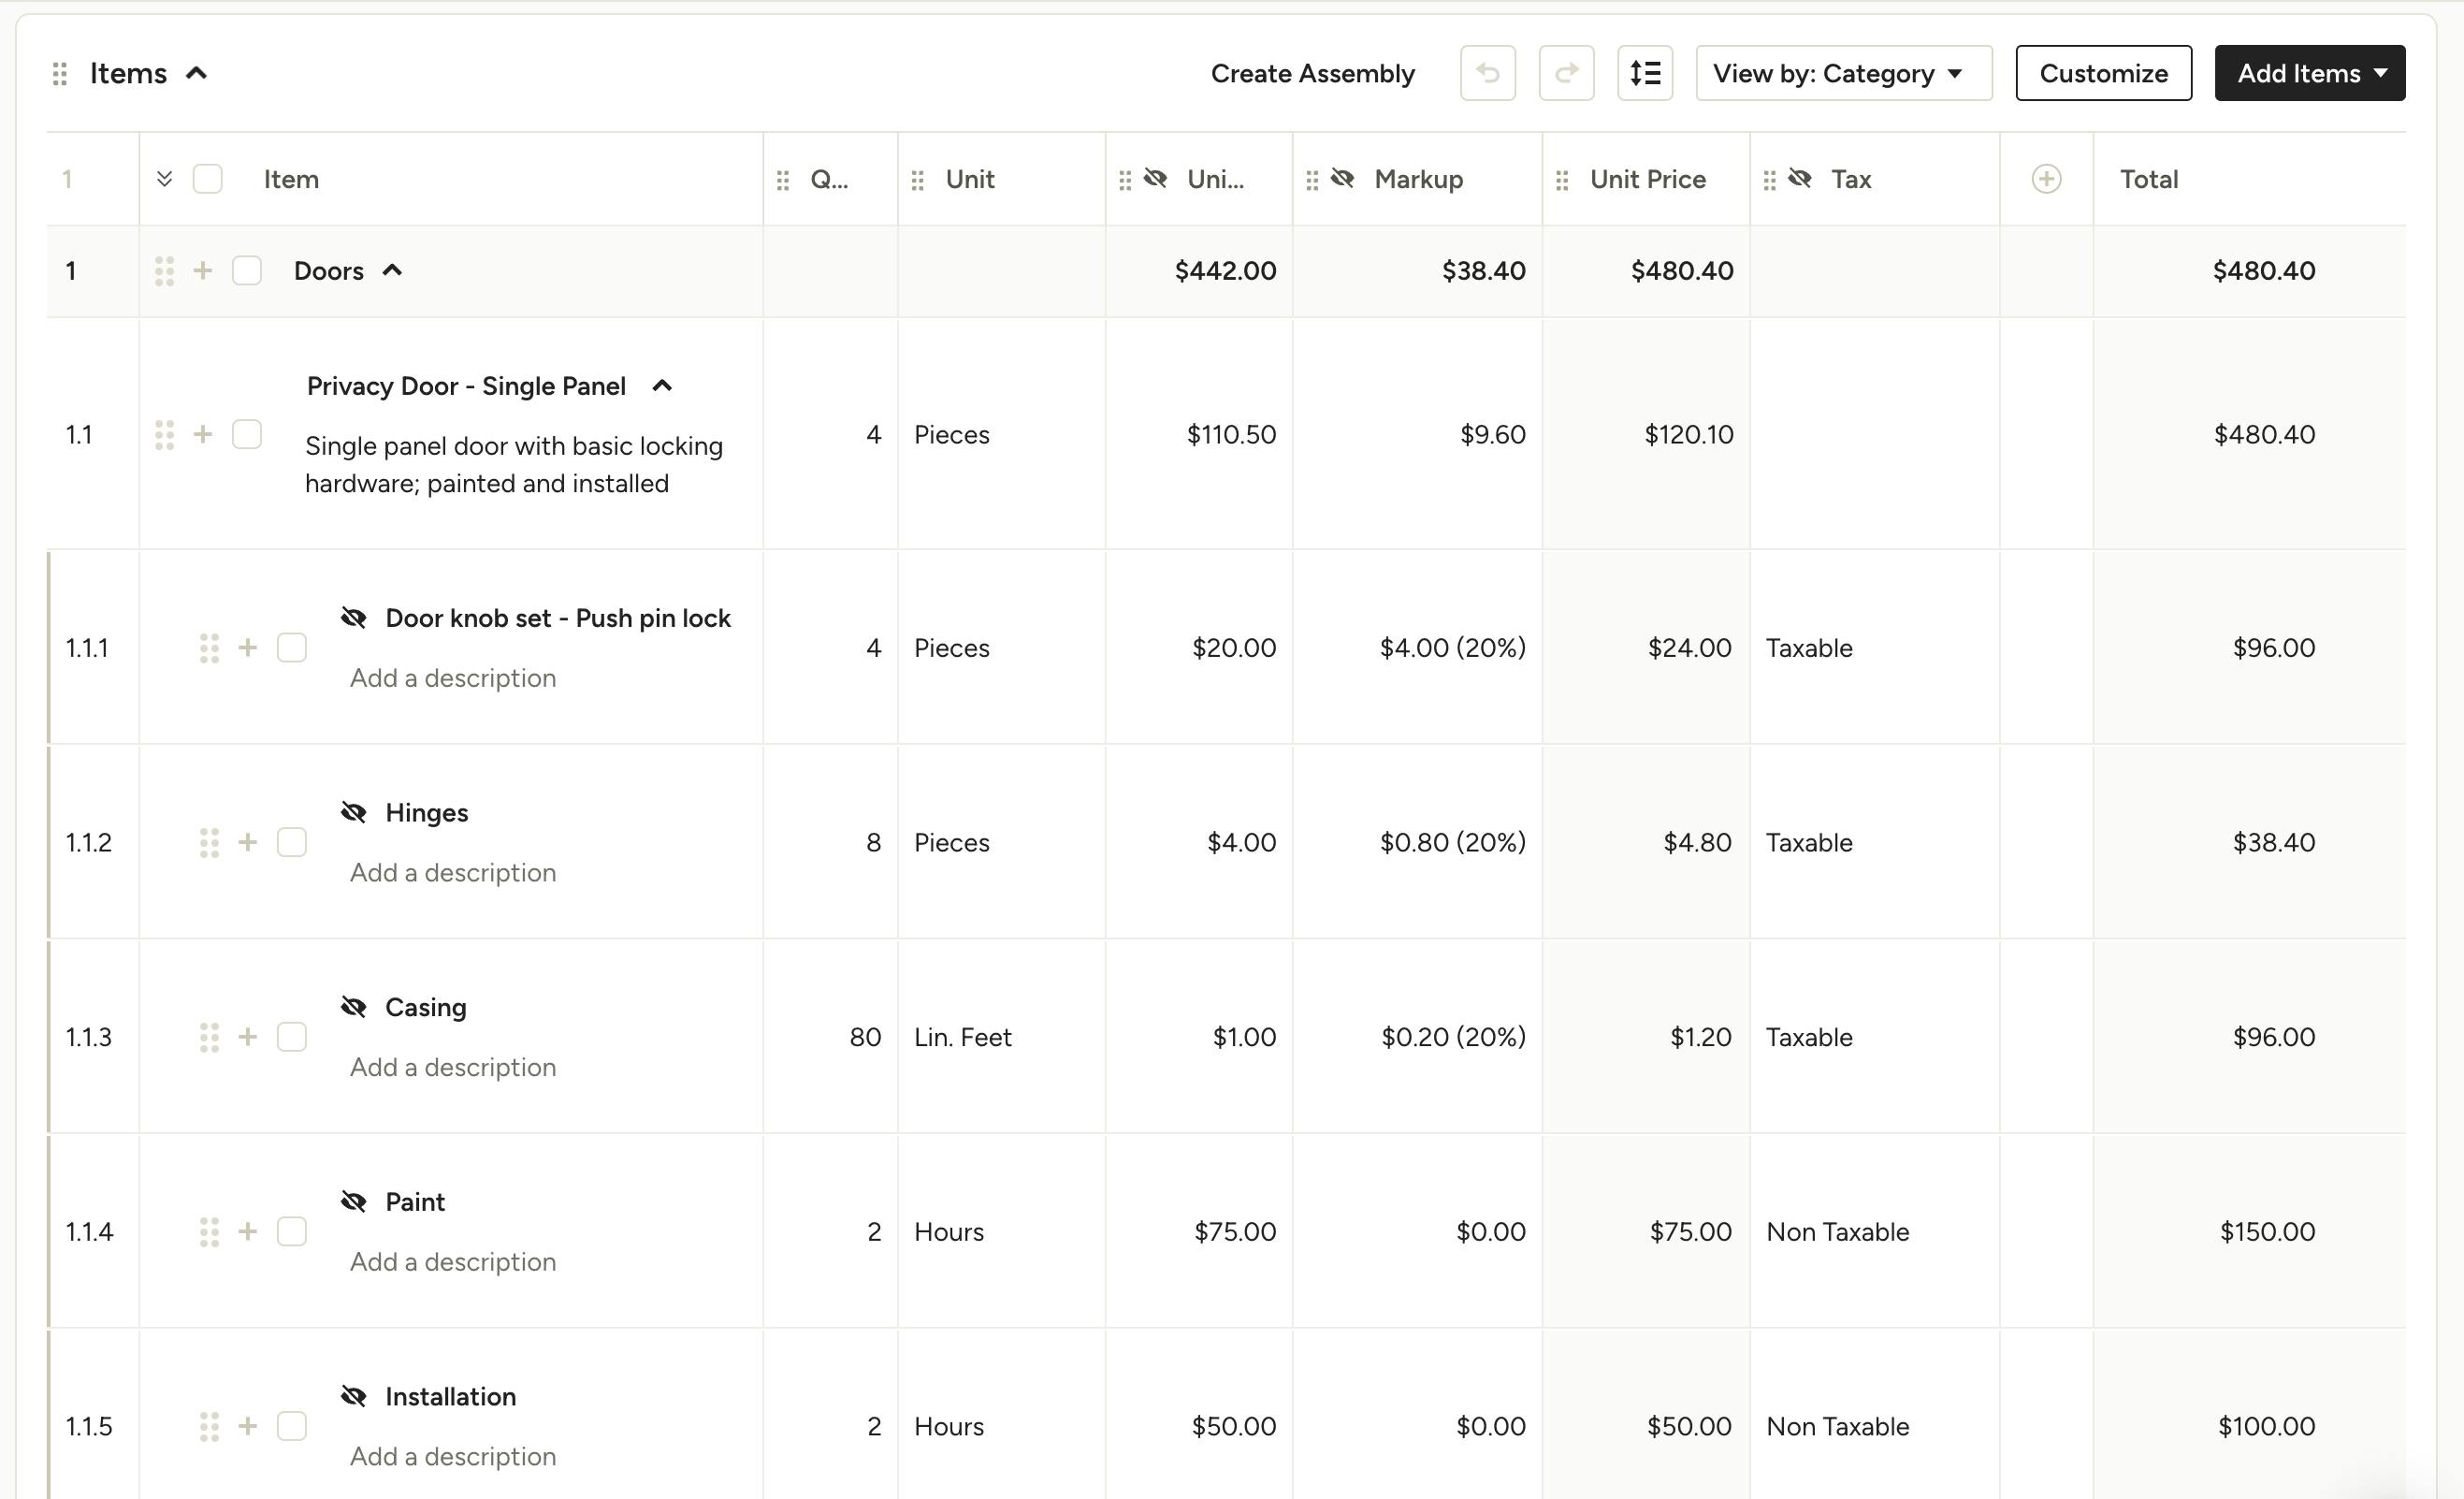Collapse all rows with double chevron
Viewport: 2464px width, 1499px height.
pos(165,179)
